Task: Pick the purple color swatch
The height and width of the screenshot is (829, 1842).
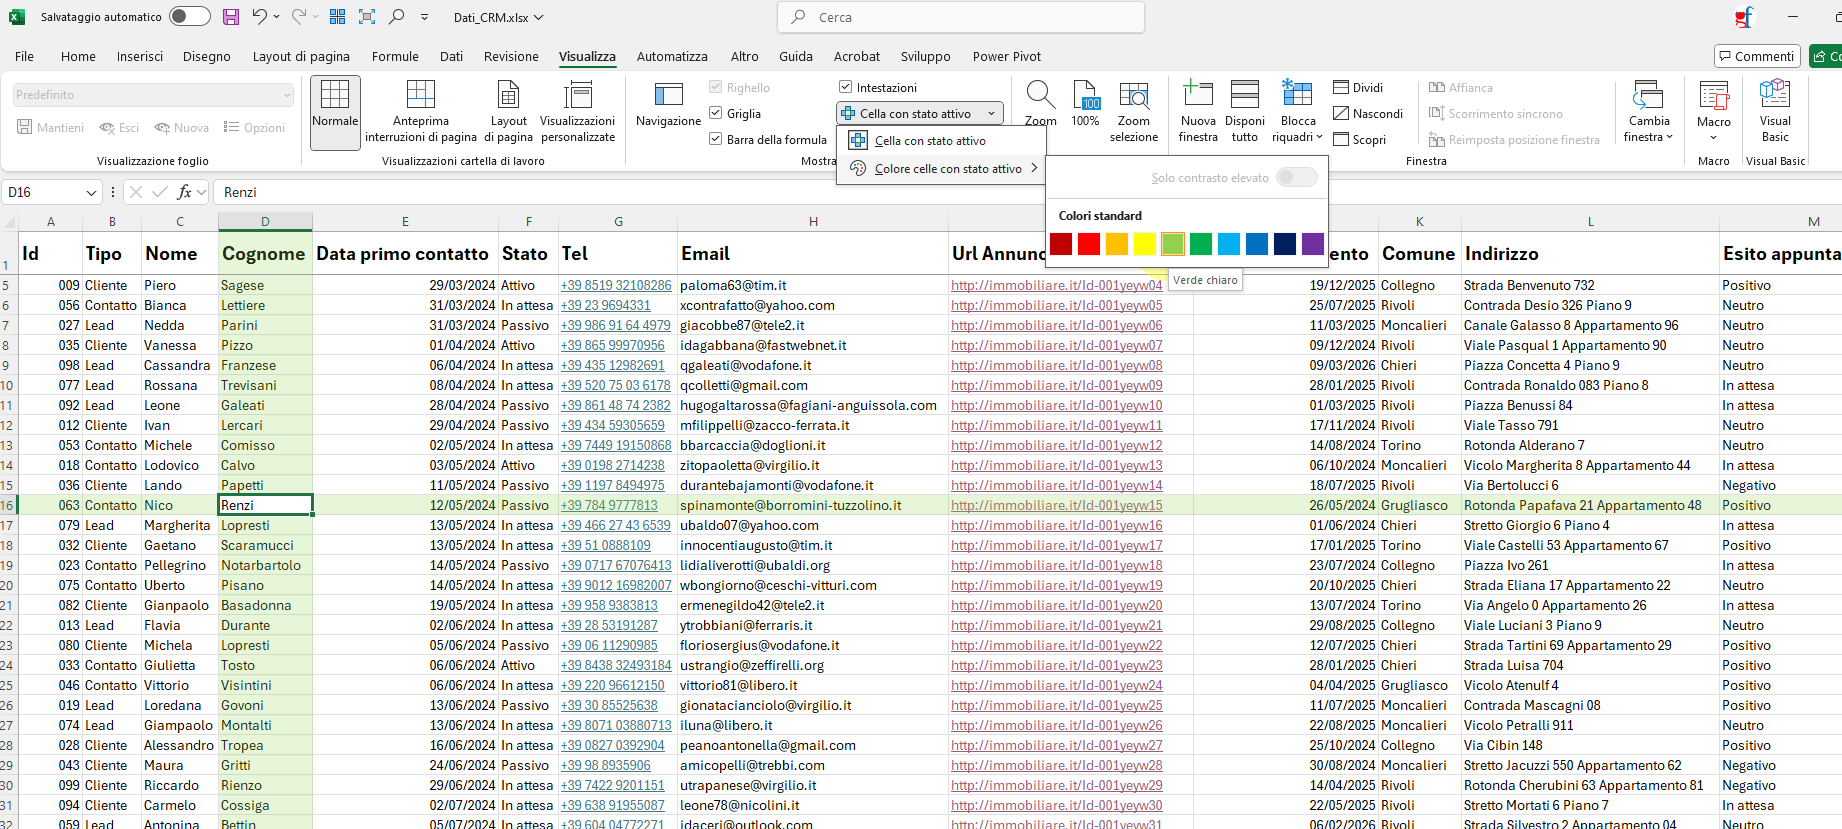Action: (x=1313, y=243)
